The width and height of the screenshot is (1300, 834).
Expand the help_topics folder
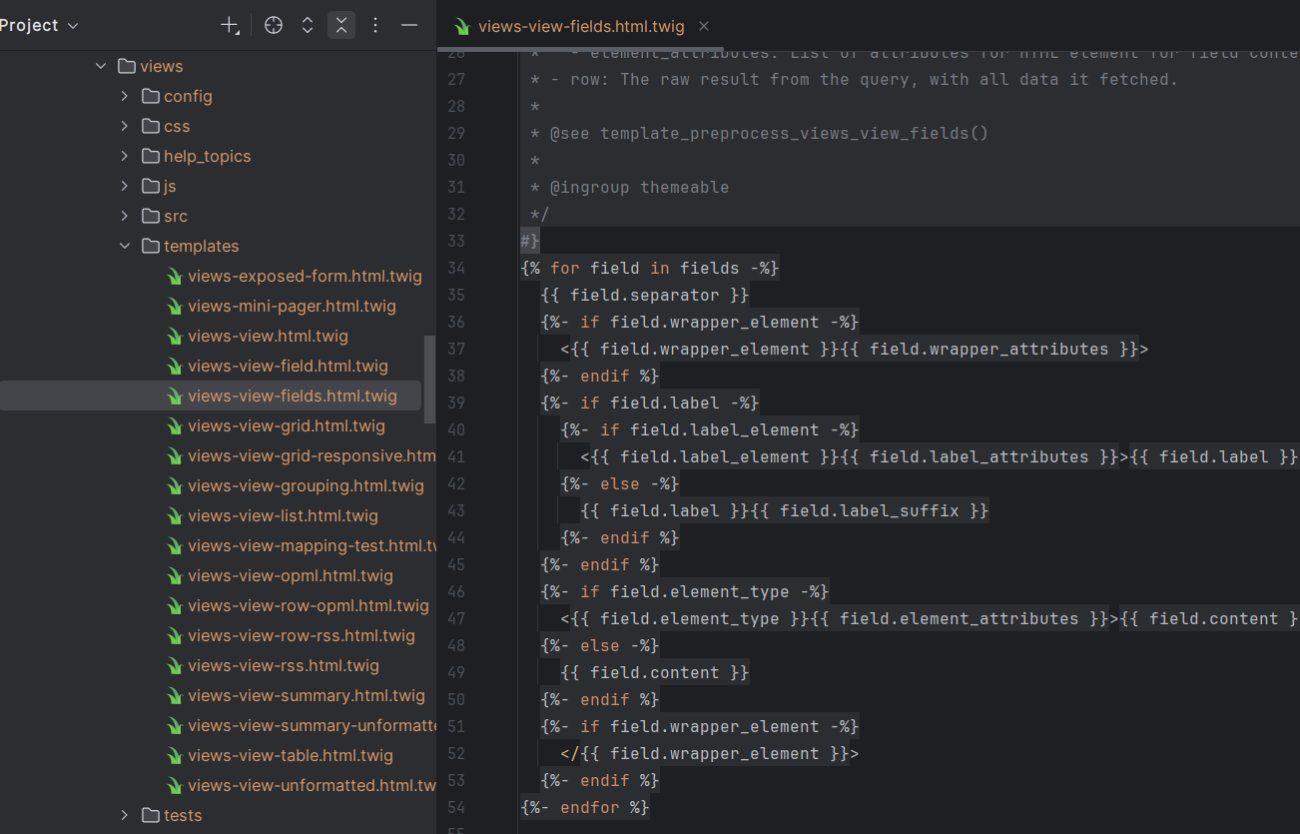[124, 156]
